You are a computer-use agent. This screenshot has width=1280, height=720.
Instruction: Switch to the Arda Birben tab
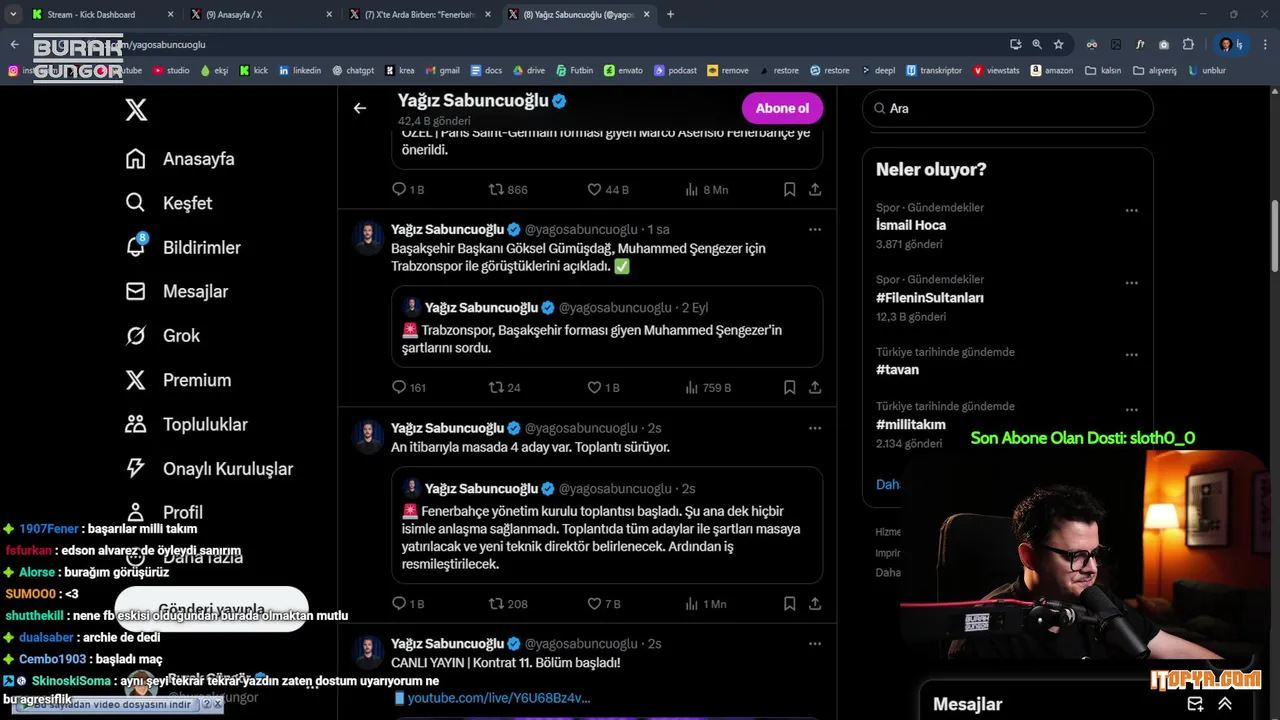click(420, 14)
